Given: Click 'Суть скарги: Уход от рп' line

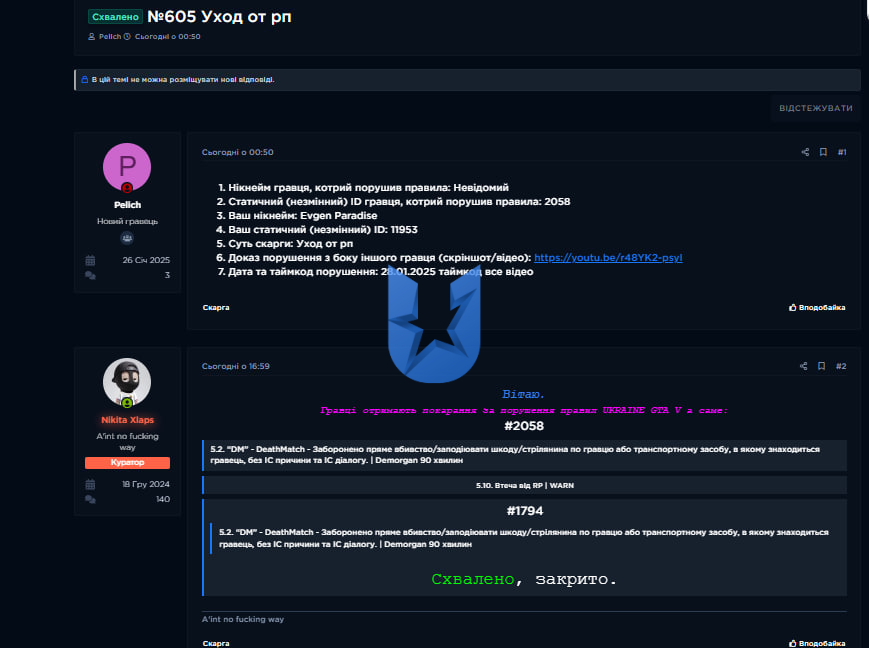Looking at the screenshot, I should click(x=290, y=243).
